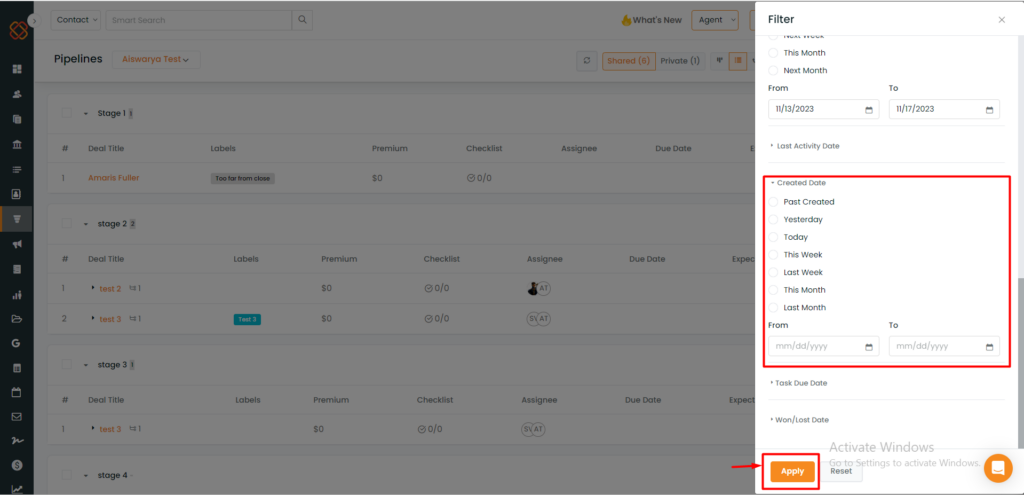Screen dimensions: 1024x495
Task: Expand the Task Due Date section
Action: click(x=799, y=383)
